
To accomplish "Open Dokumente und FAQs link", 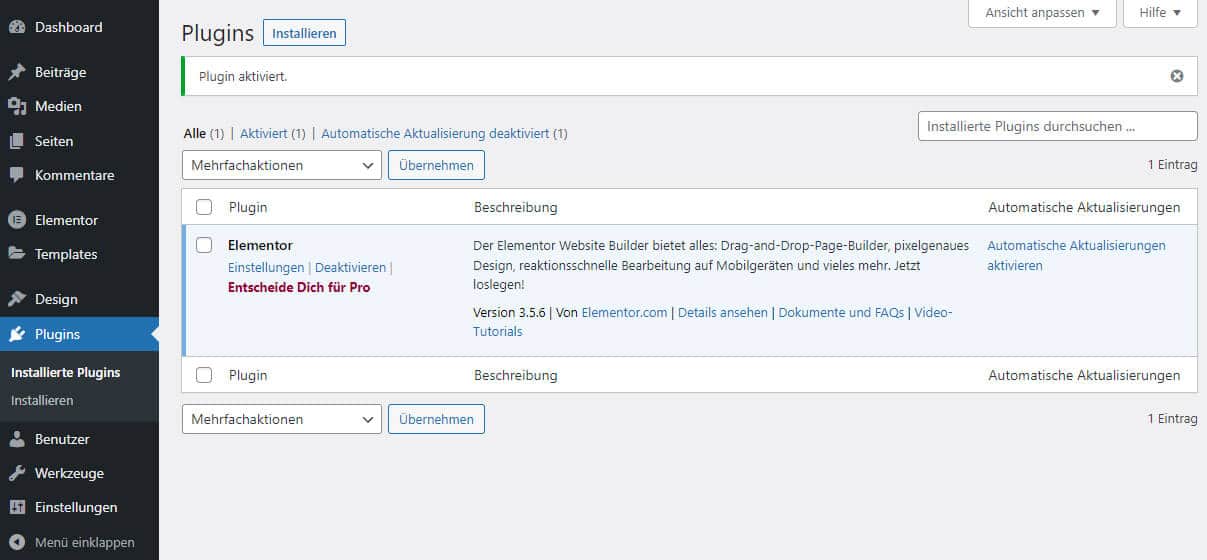I will tap(841, 313).
